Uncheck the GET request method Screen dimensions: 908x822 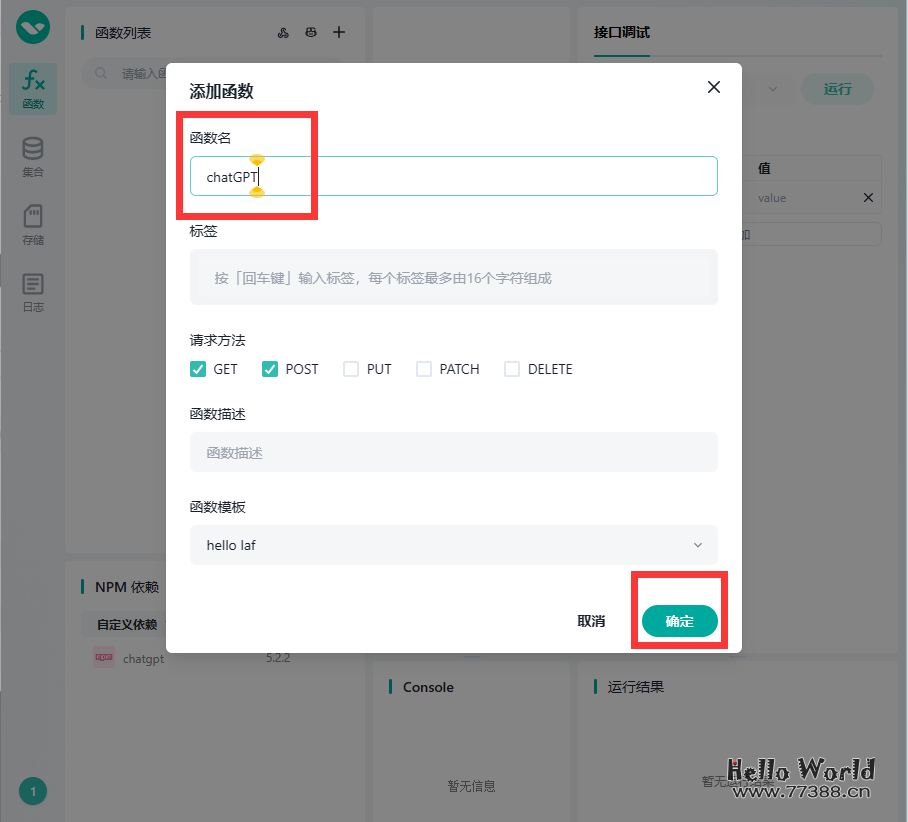pyautogui.click(x=198, y=369)
